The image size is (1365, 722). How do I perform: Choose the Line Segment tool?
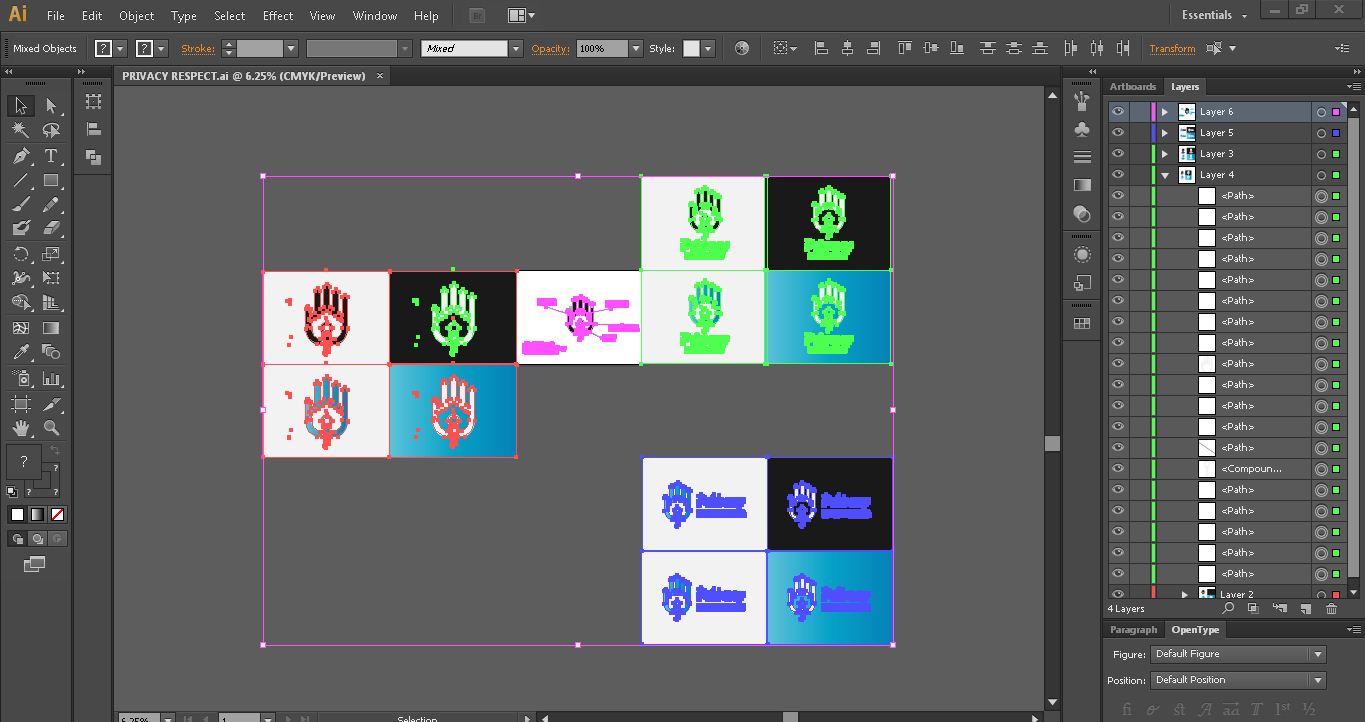[x=21, y=181]
